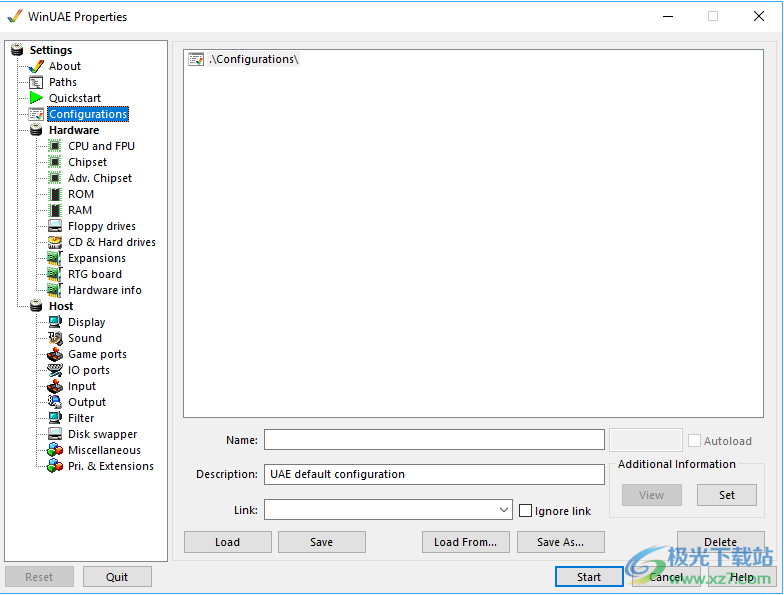Click the Display monitor icon
Image resolution: width=784 pixels, height=595 pixels.
[55, 322]
